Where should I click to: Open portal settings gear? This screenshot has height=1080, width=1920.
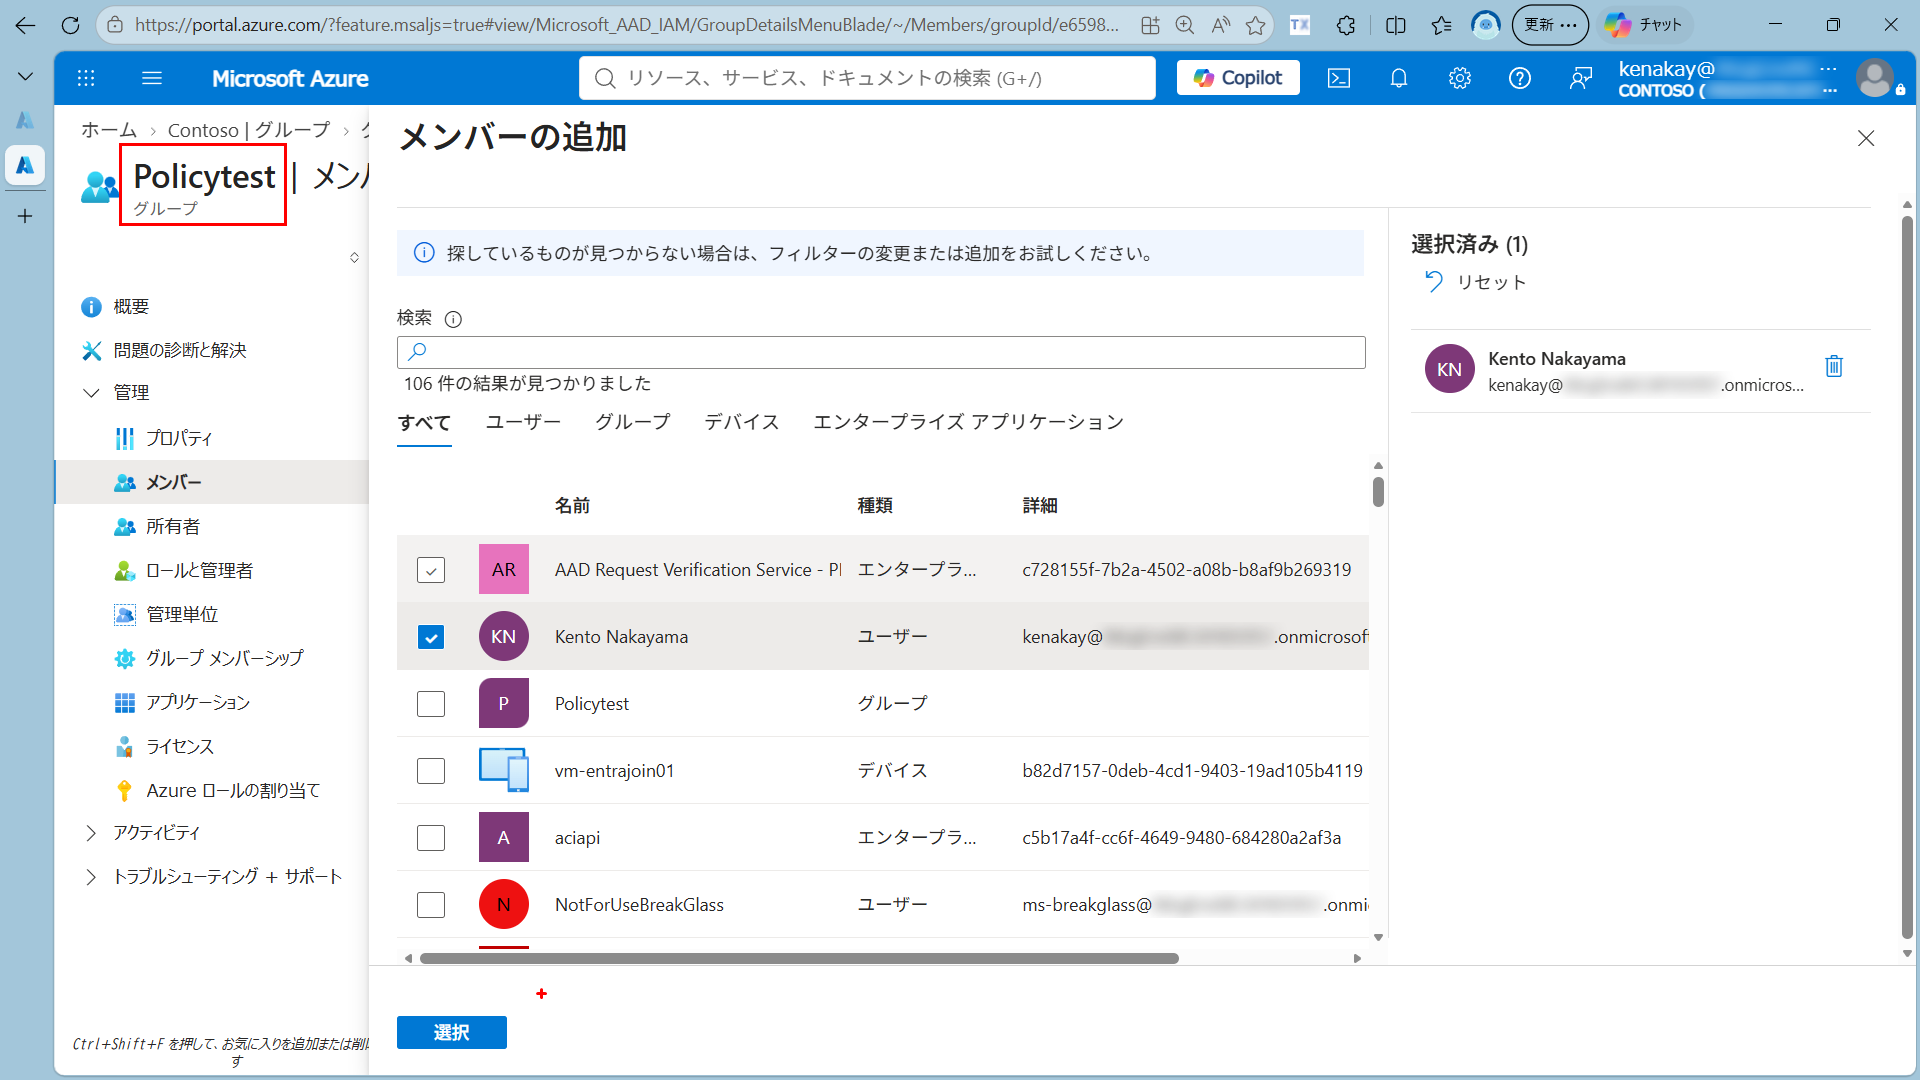pyautogui.click(x=1460, y=78)
